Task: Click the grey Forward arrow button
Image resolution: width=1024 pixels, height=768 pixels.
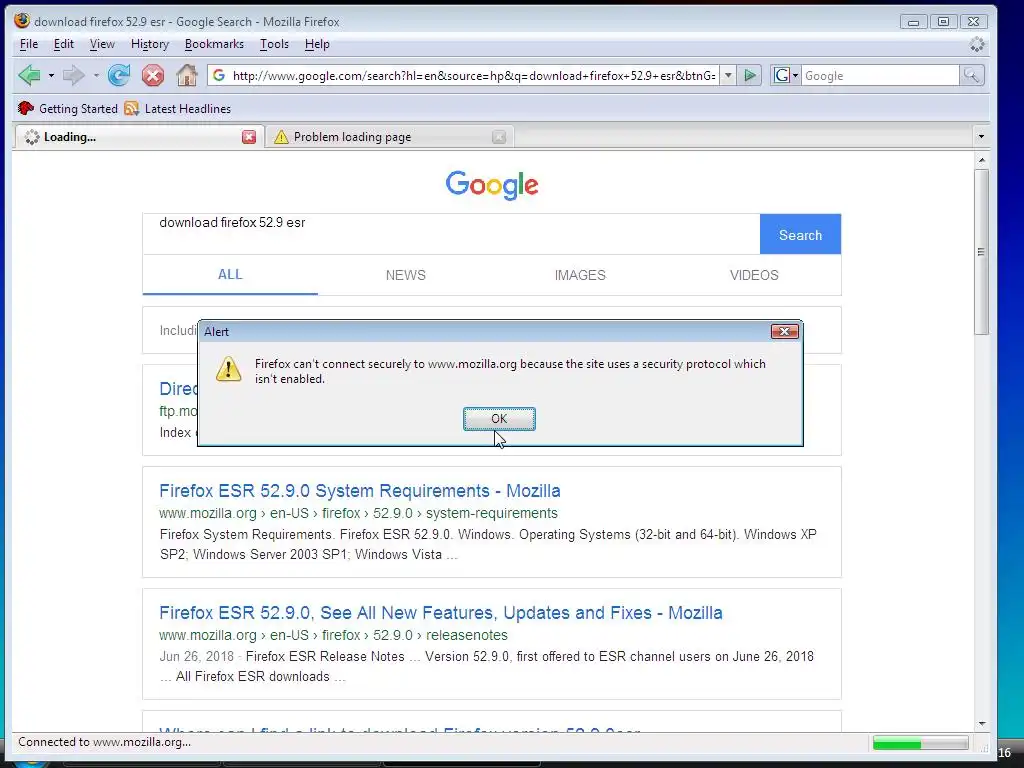Action: 74,76
